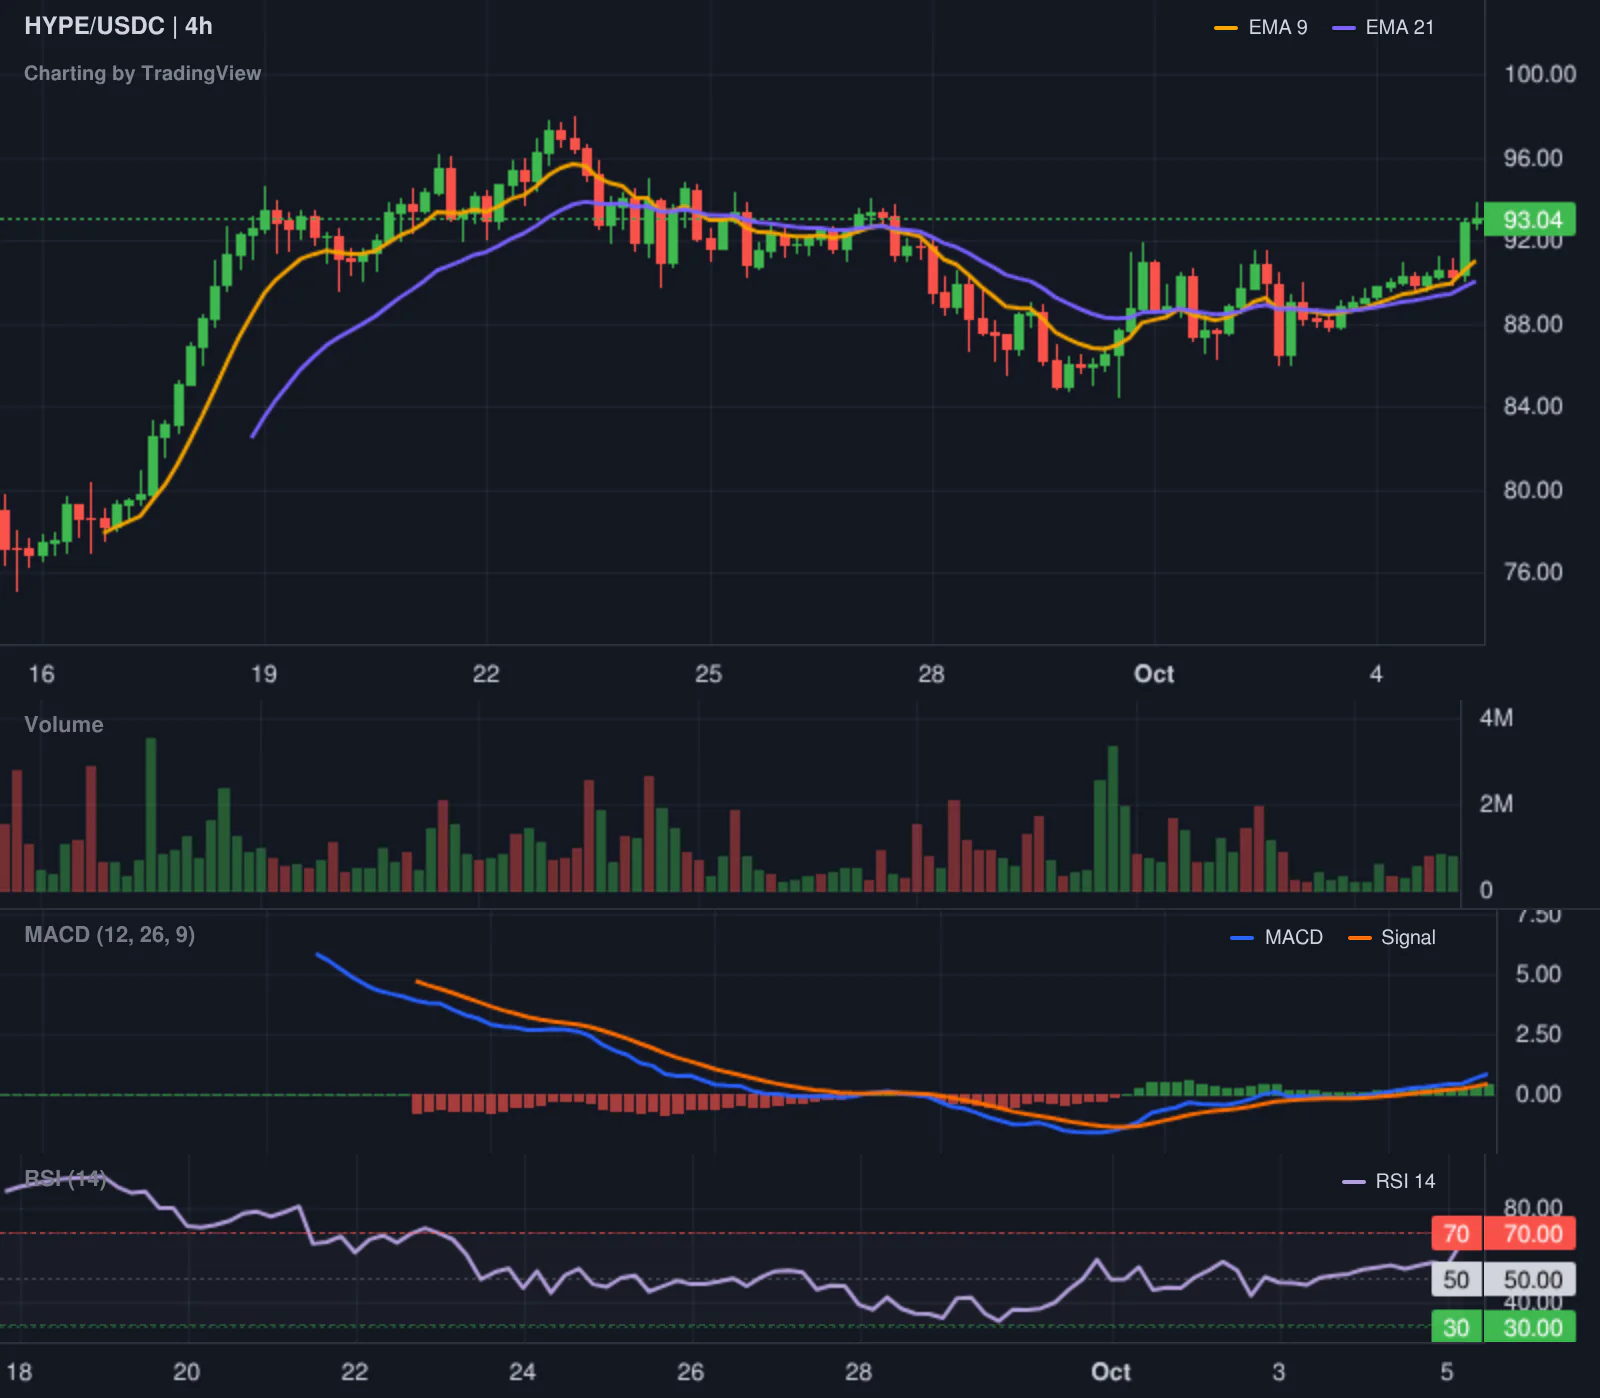Toggle the Signal legend entry
Viewport: 1600px width, 1398px height.
[1392, 937]
